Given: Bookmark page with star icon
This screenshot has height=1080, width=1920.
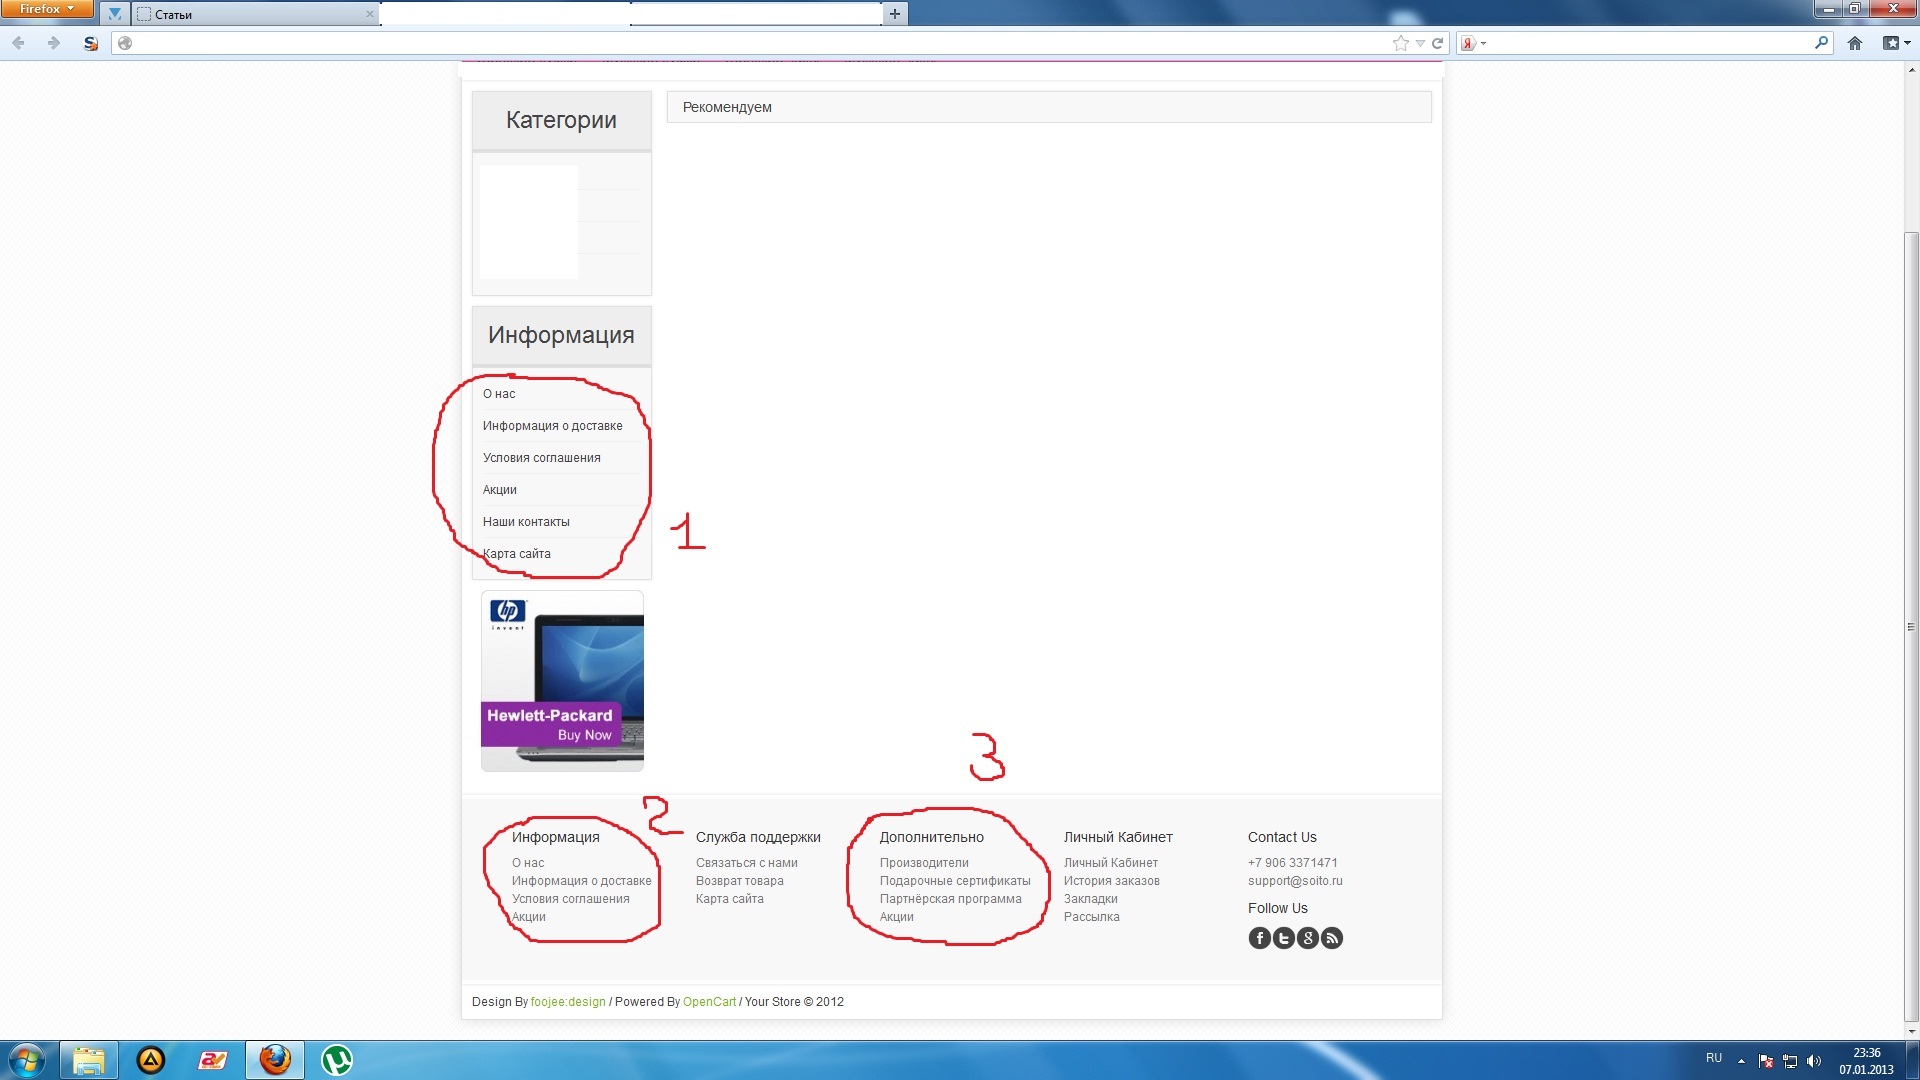Looking at the screenshot, I should [x=1400, y=43].
